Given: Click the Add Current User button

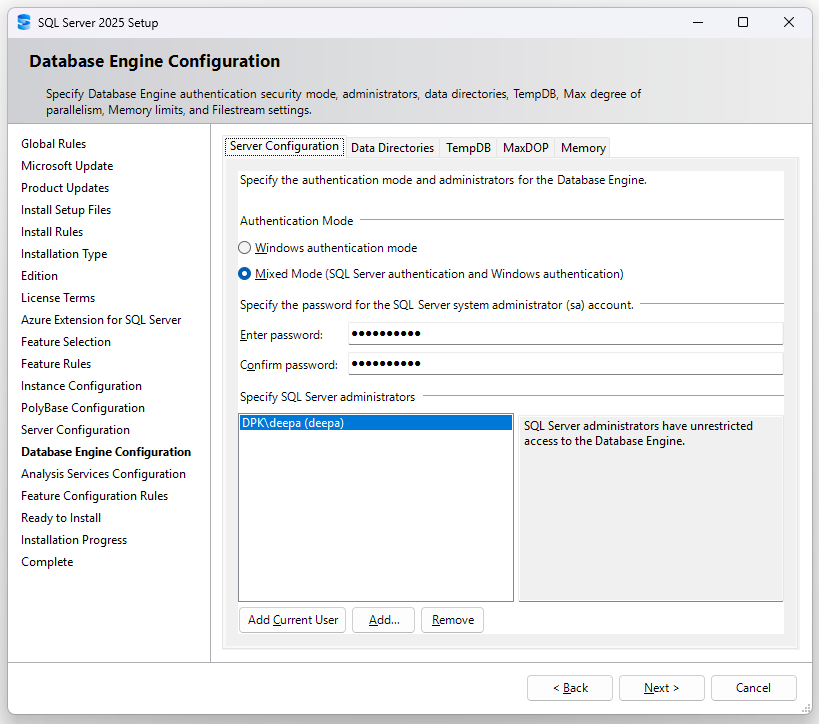Looking at the screenshot, I should pyautogui.click(x=292, y=620).
